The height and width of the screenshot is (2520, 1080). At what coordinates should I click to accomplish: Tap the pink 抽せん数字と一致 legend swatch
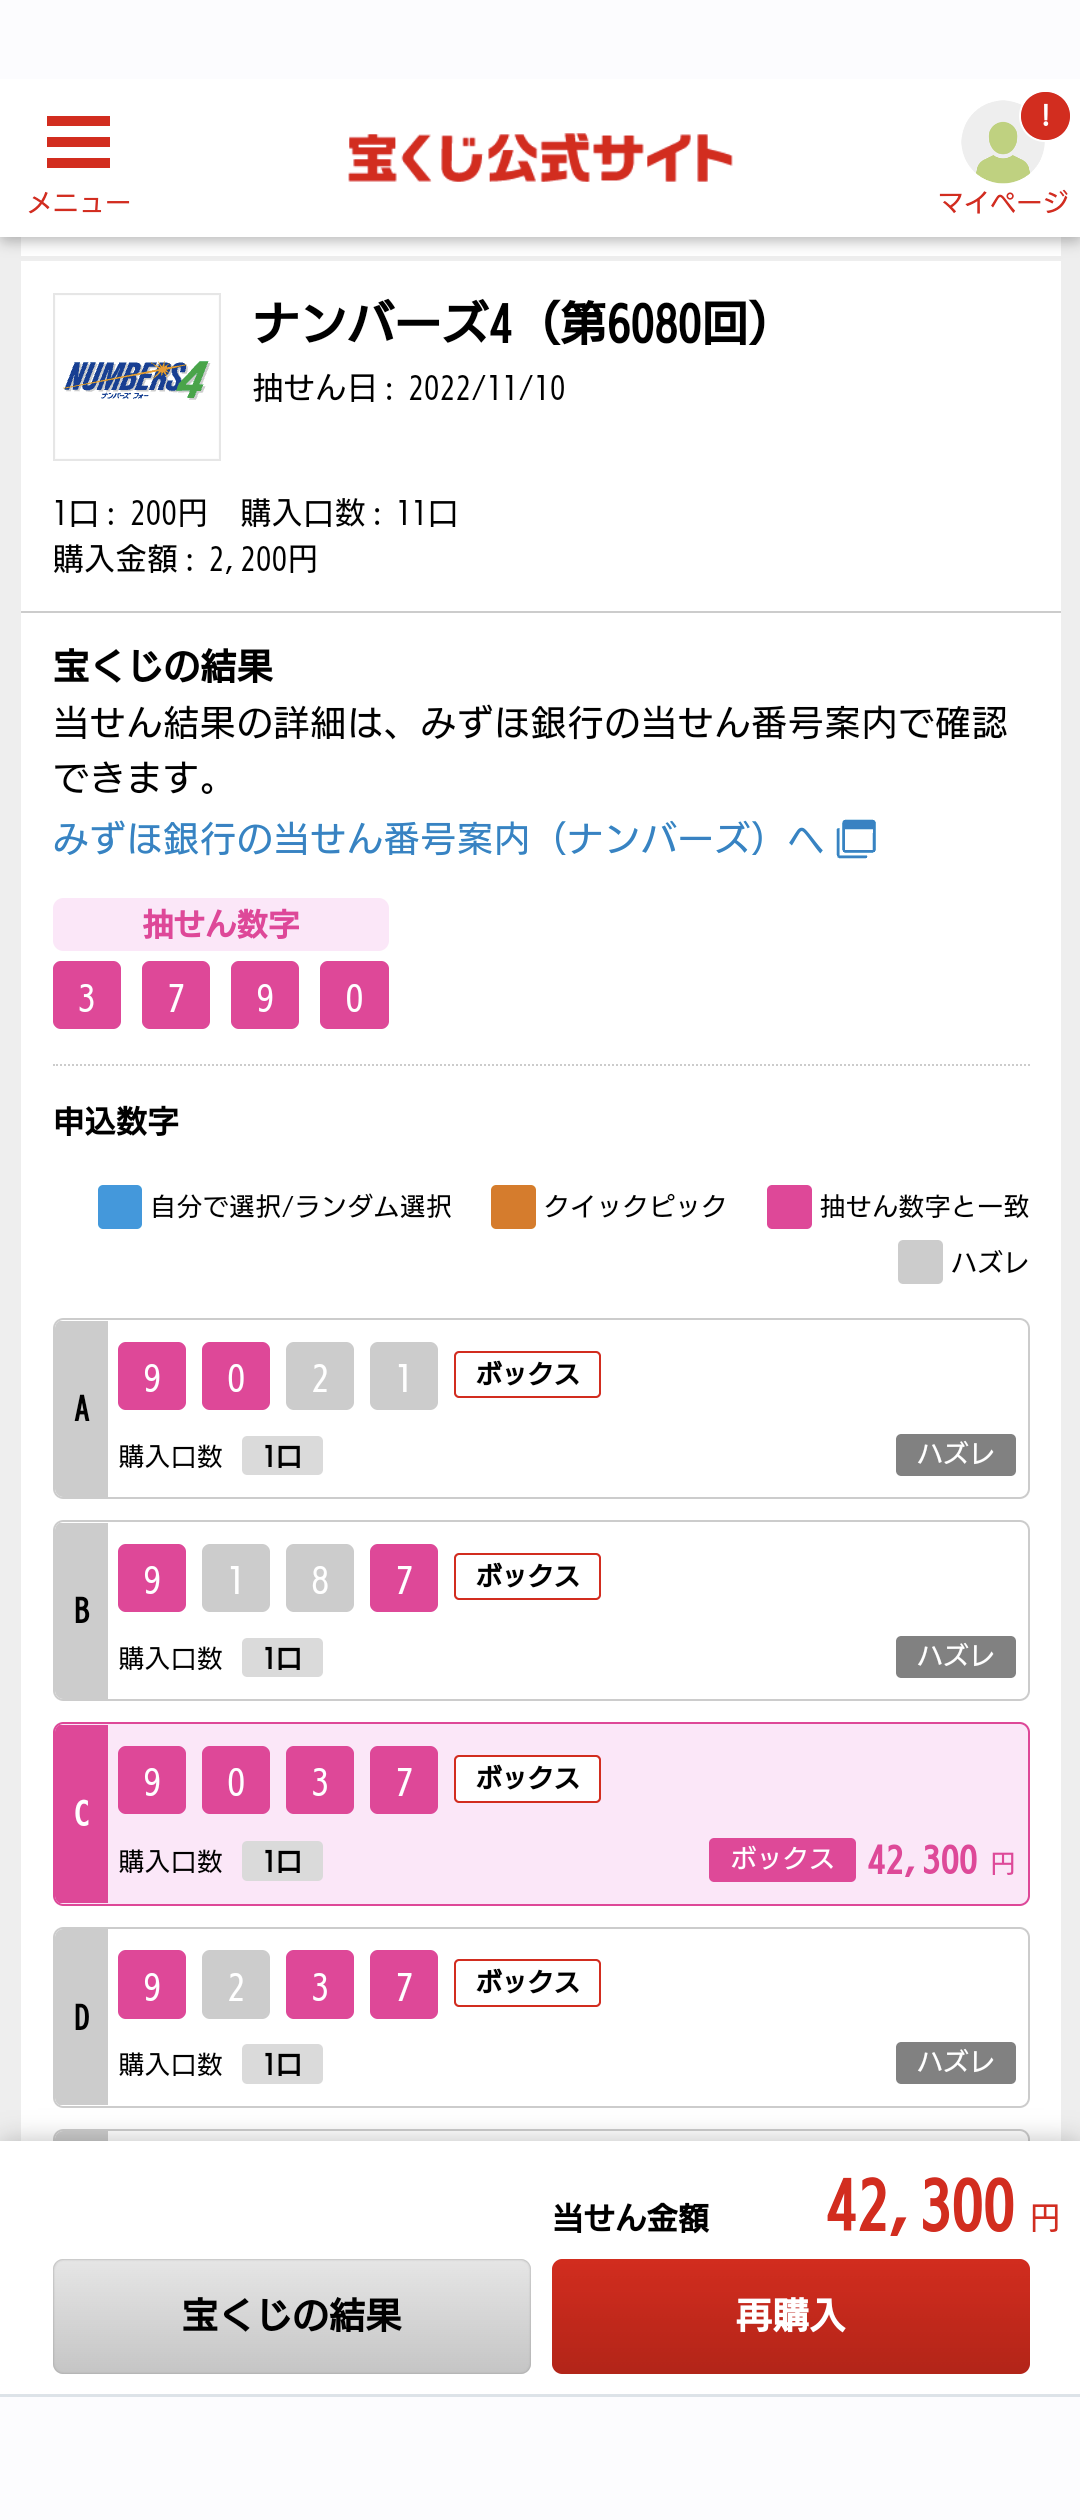pos(789,1206)
